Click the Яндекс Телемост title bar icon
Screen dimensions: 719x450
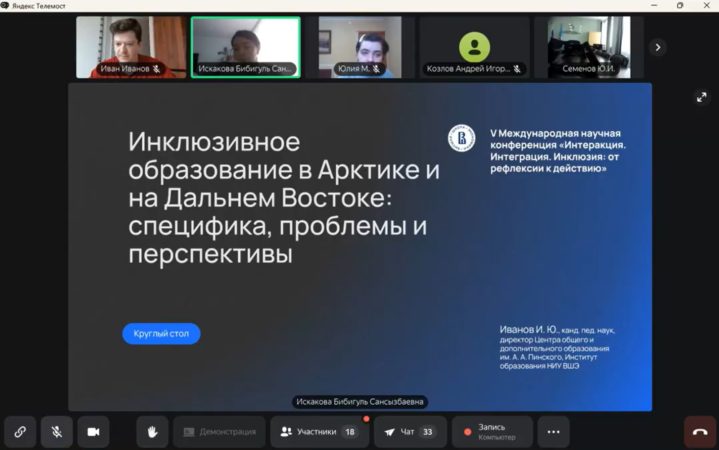[x=5, y=6]
